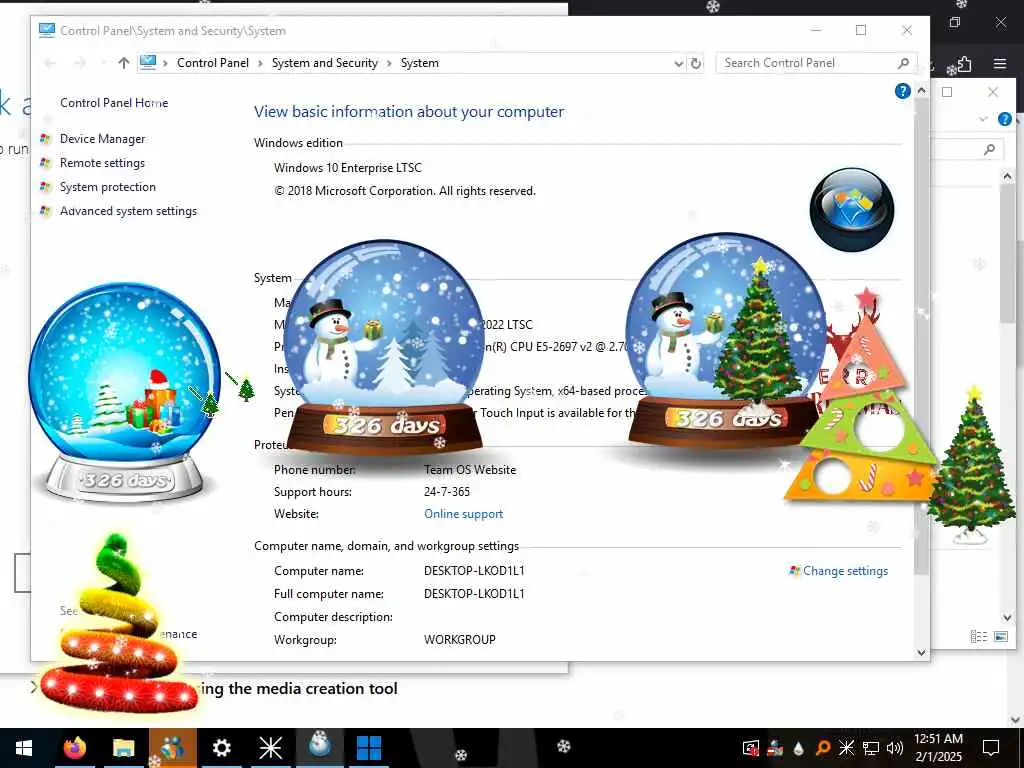Click the Online support website link
Image resolution: width=1024 pixels, height=768 pixels.
tap(463, 514)
